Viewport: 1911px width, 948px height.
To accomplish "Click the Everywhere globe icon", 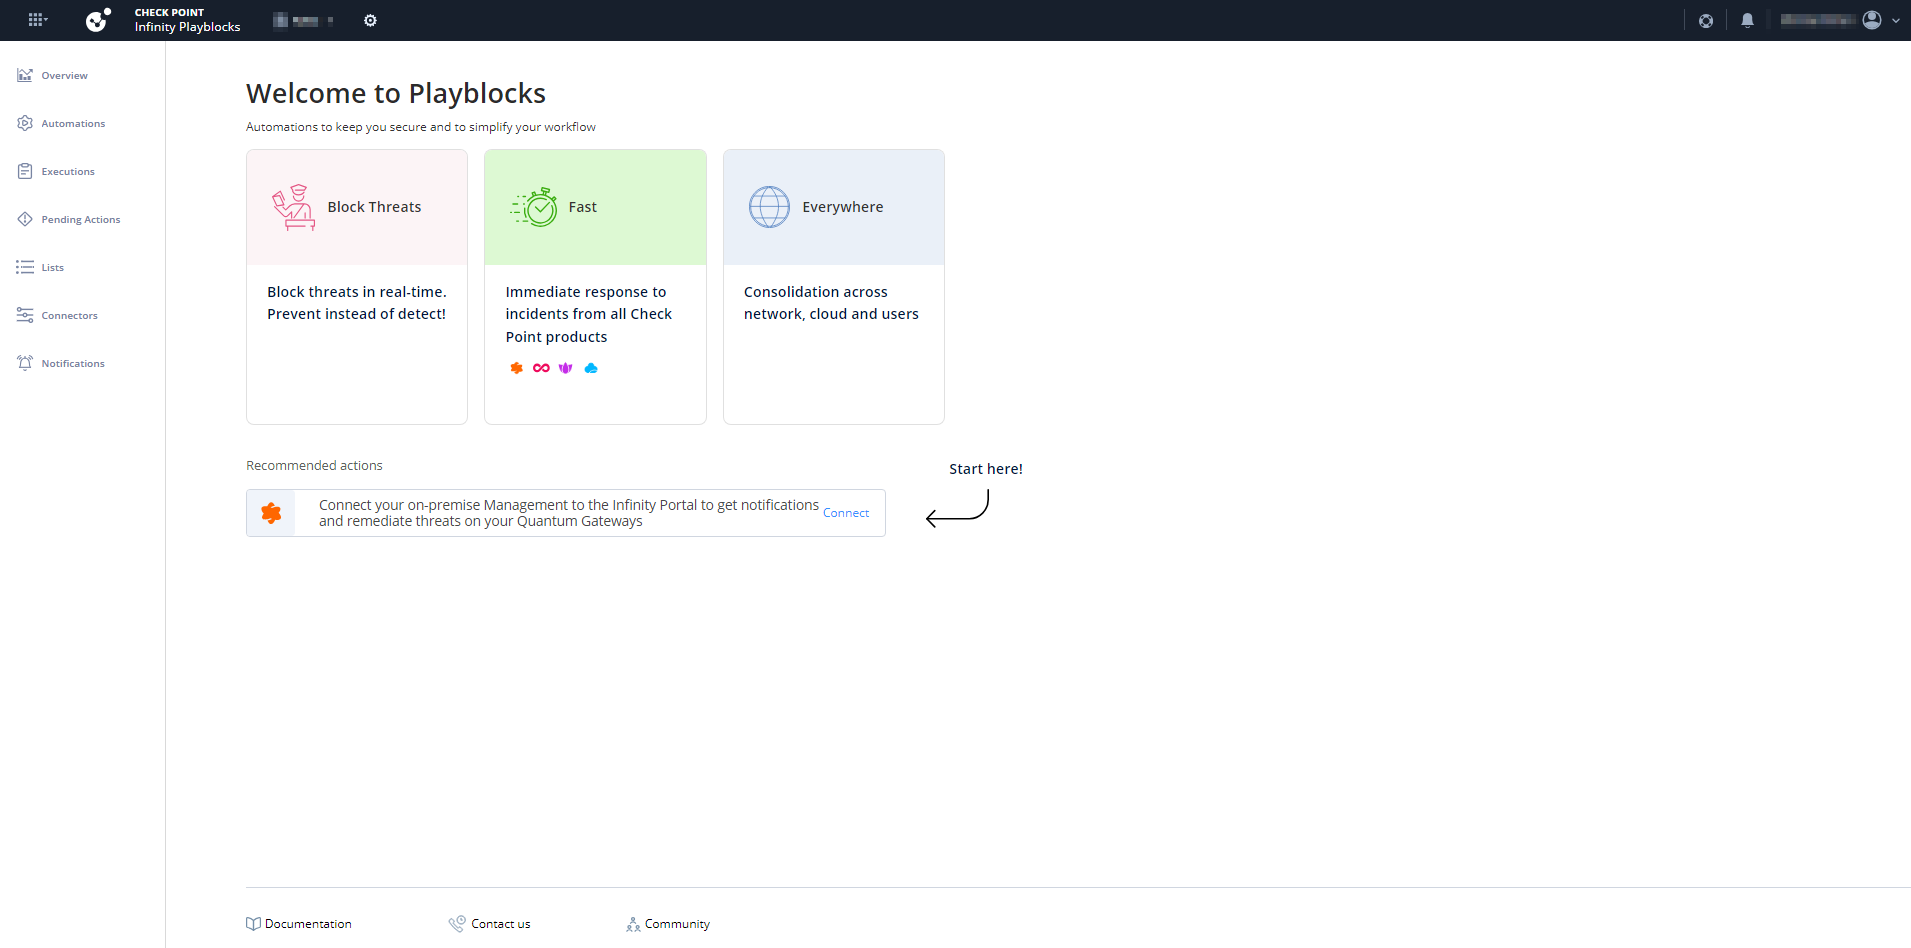I will pos(769,207).
